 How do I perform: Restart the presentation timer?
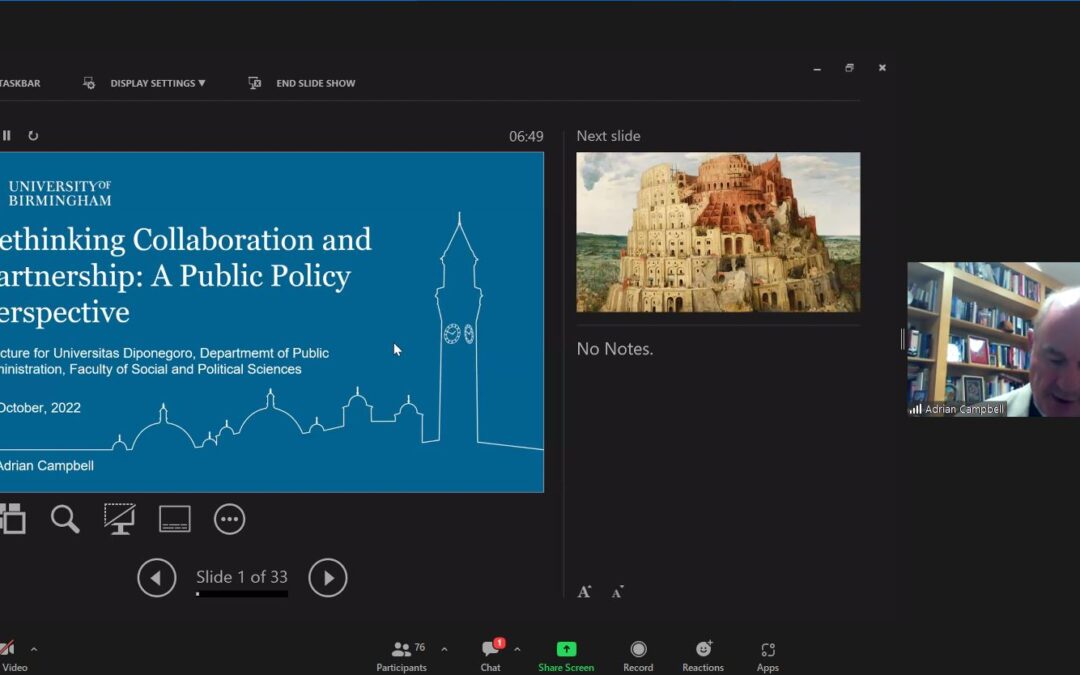(x=33, y=136)
